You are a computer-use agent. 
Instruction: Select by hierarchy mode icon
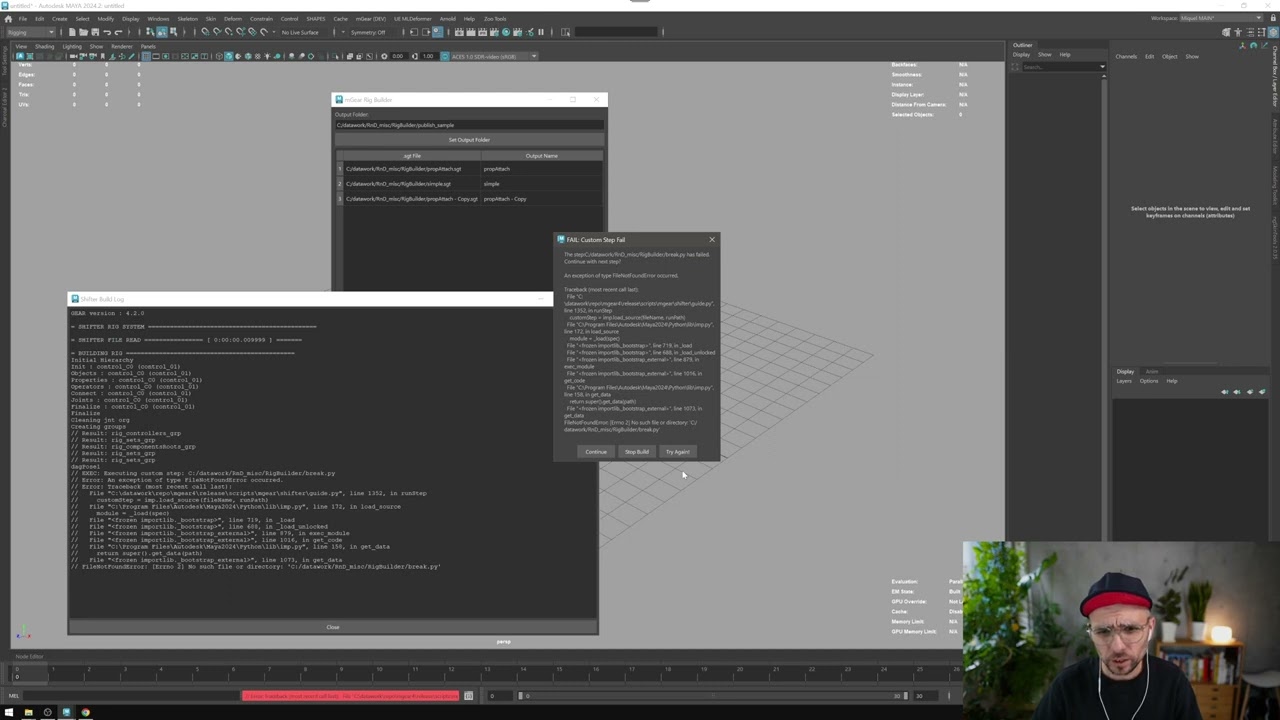tap(150, 32)
